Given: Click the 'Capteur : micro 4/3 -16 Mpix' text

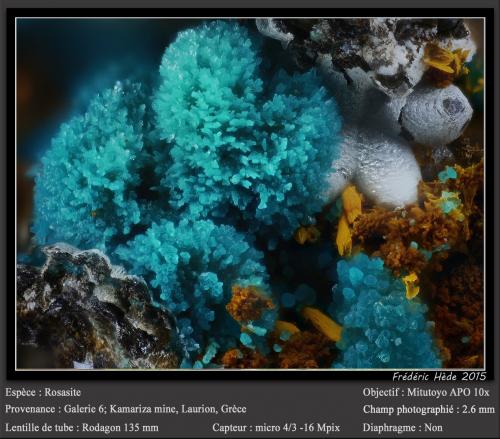Looking at the screenshot, I should pos(276,427).
